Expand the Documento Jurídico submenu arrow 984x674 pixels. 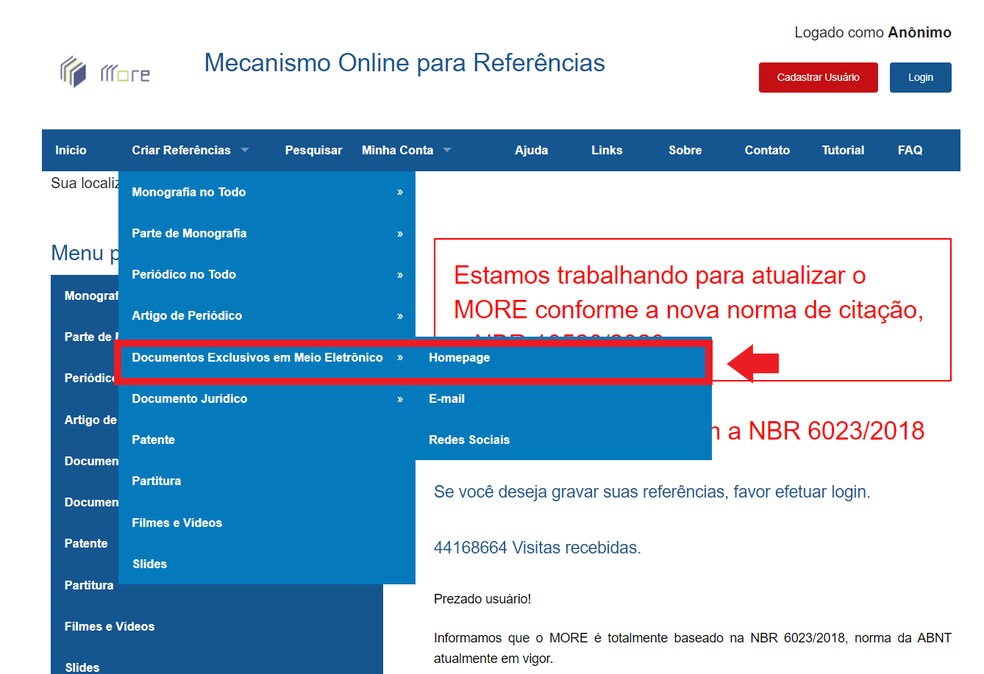(x=402, y=399)
